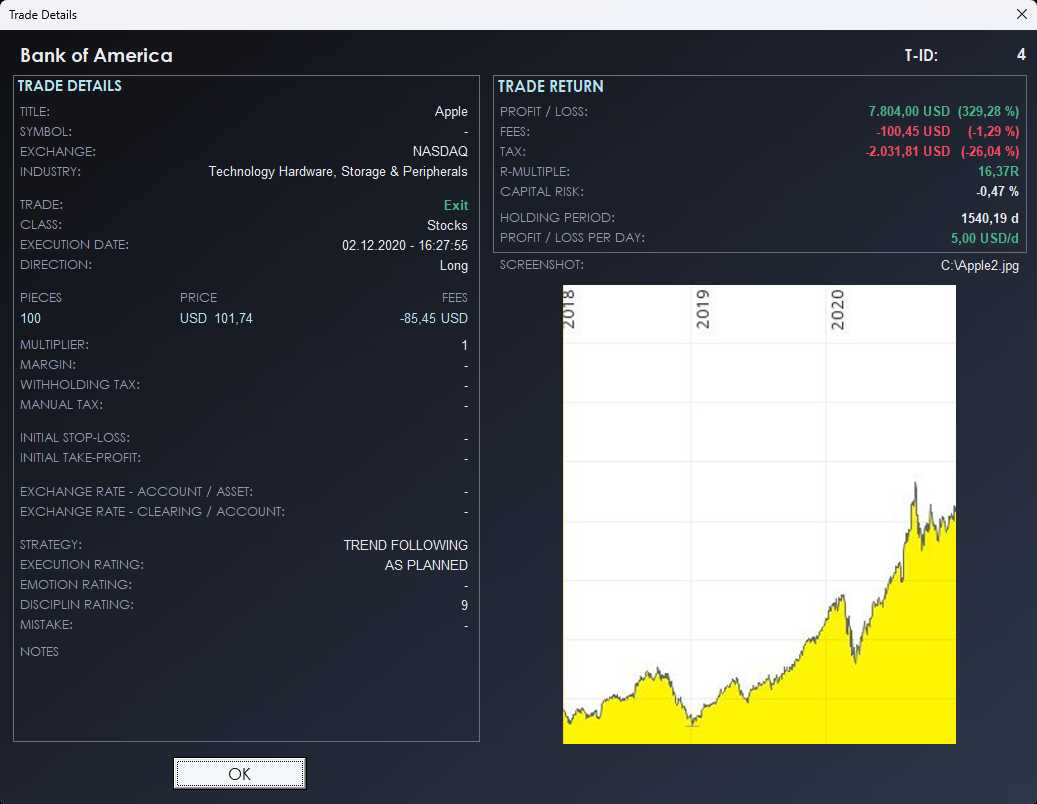Click the OK button

pyautogui.click(x=239, y=774)
